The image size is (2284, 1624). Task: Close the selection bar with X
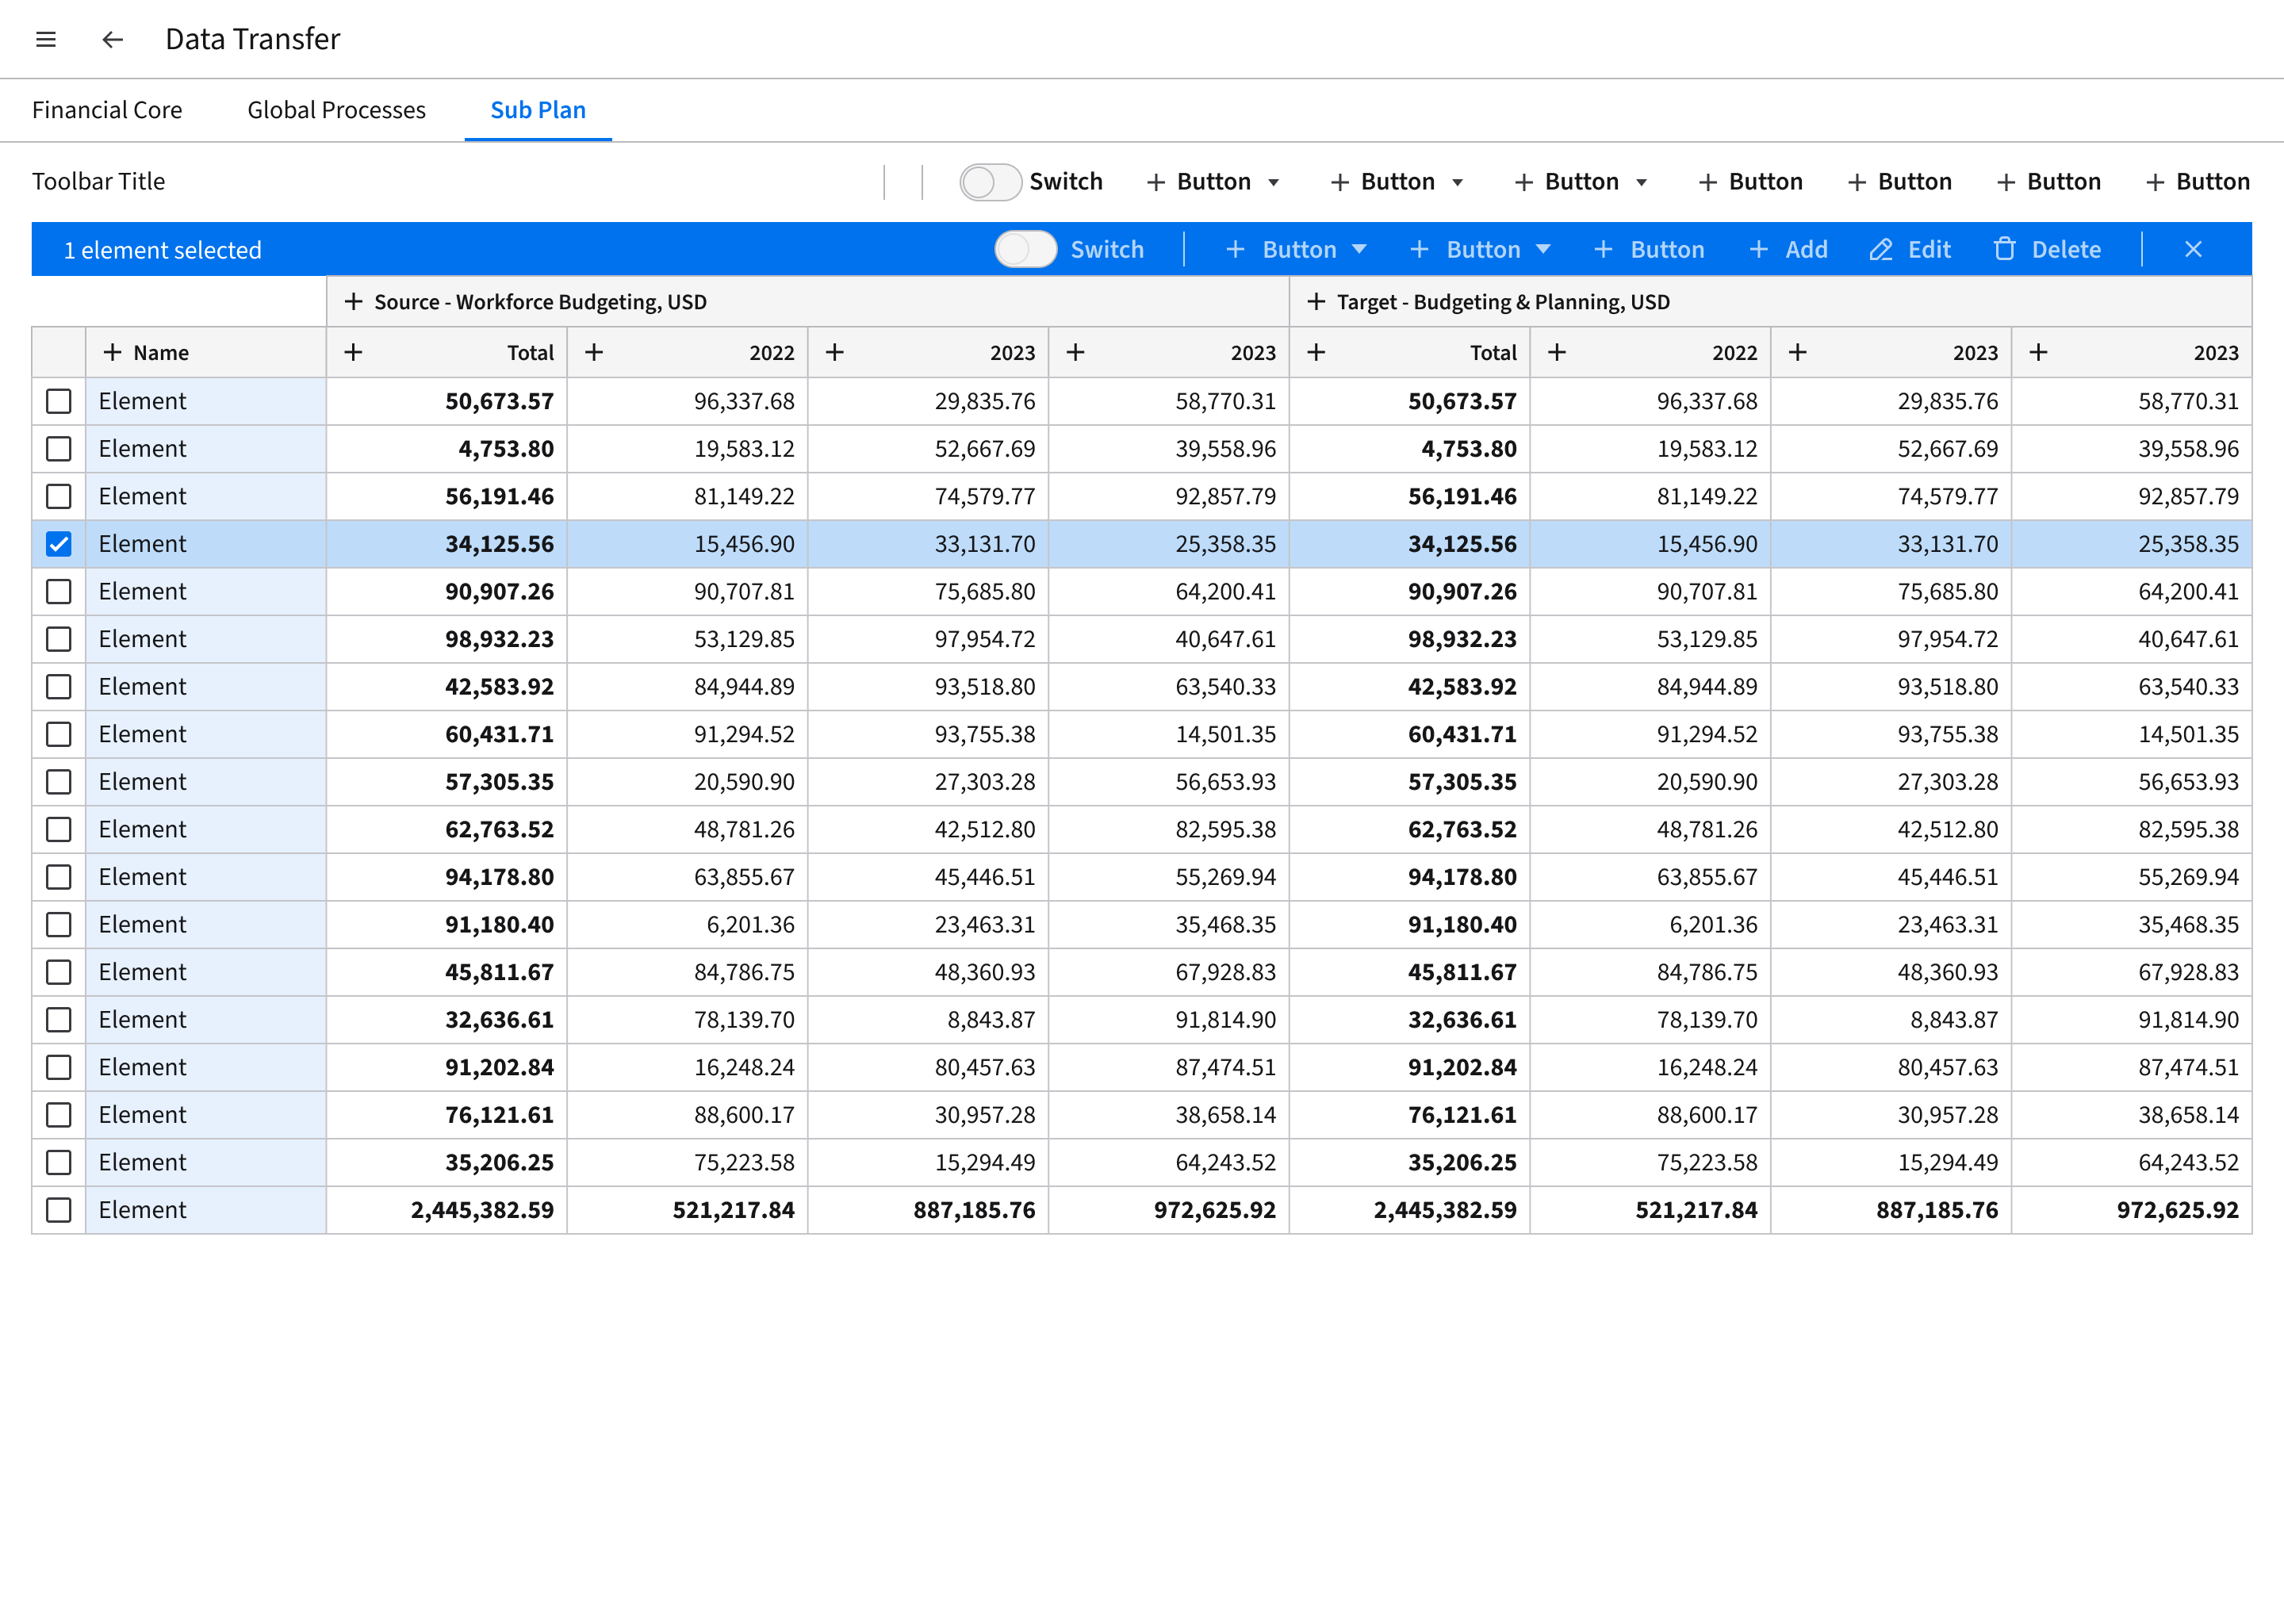click(2193, 249)
